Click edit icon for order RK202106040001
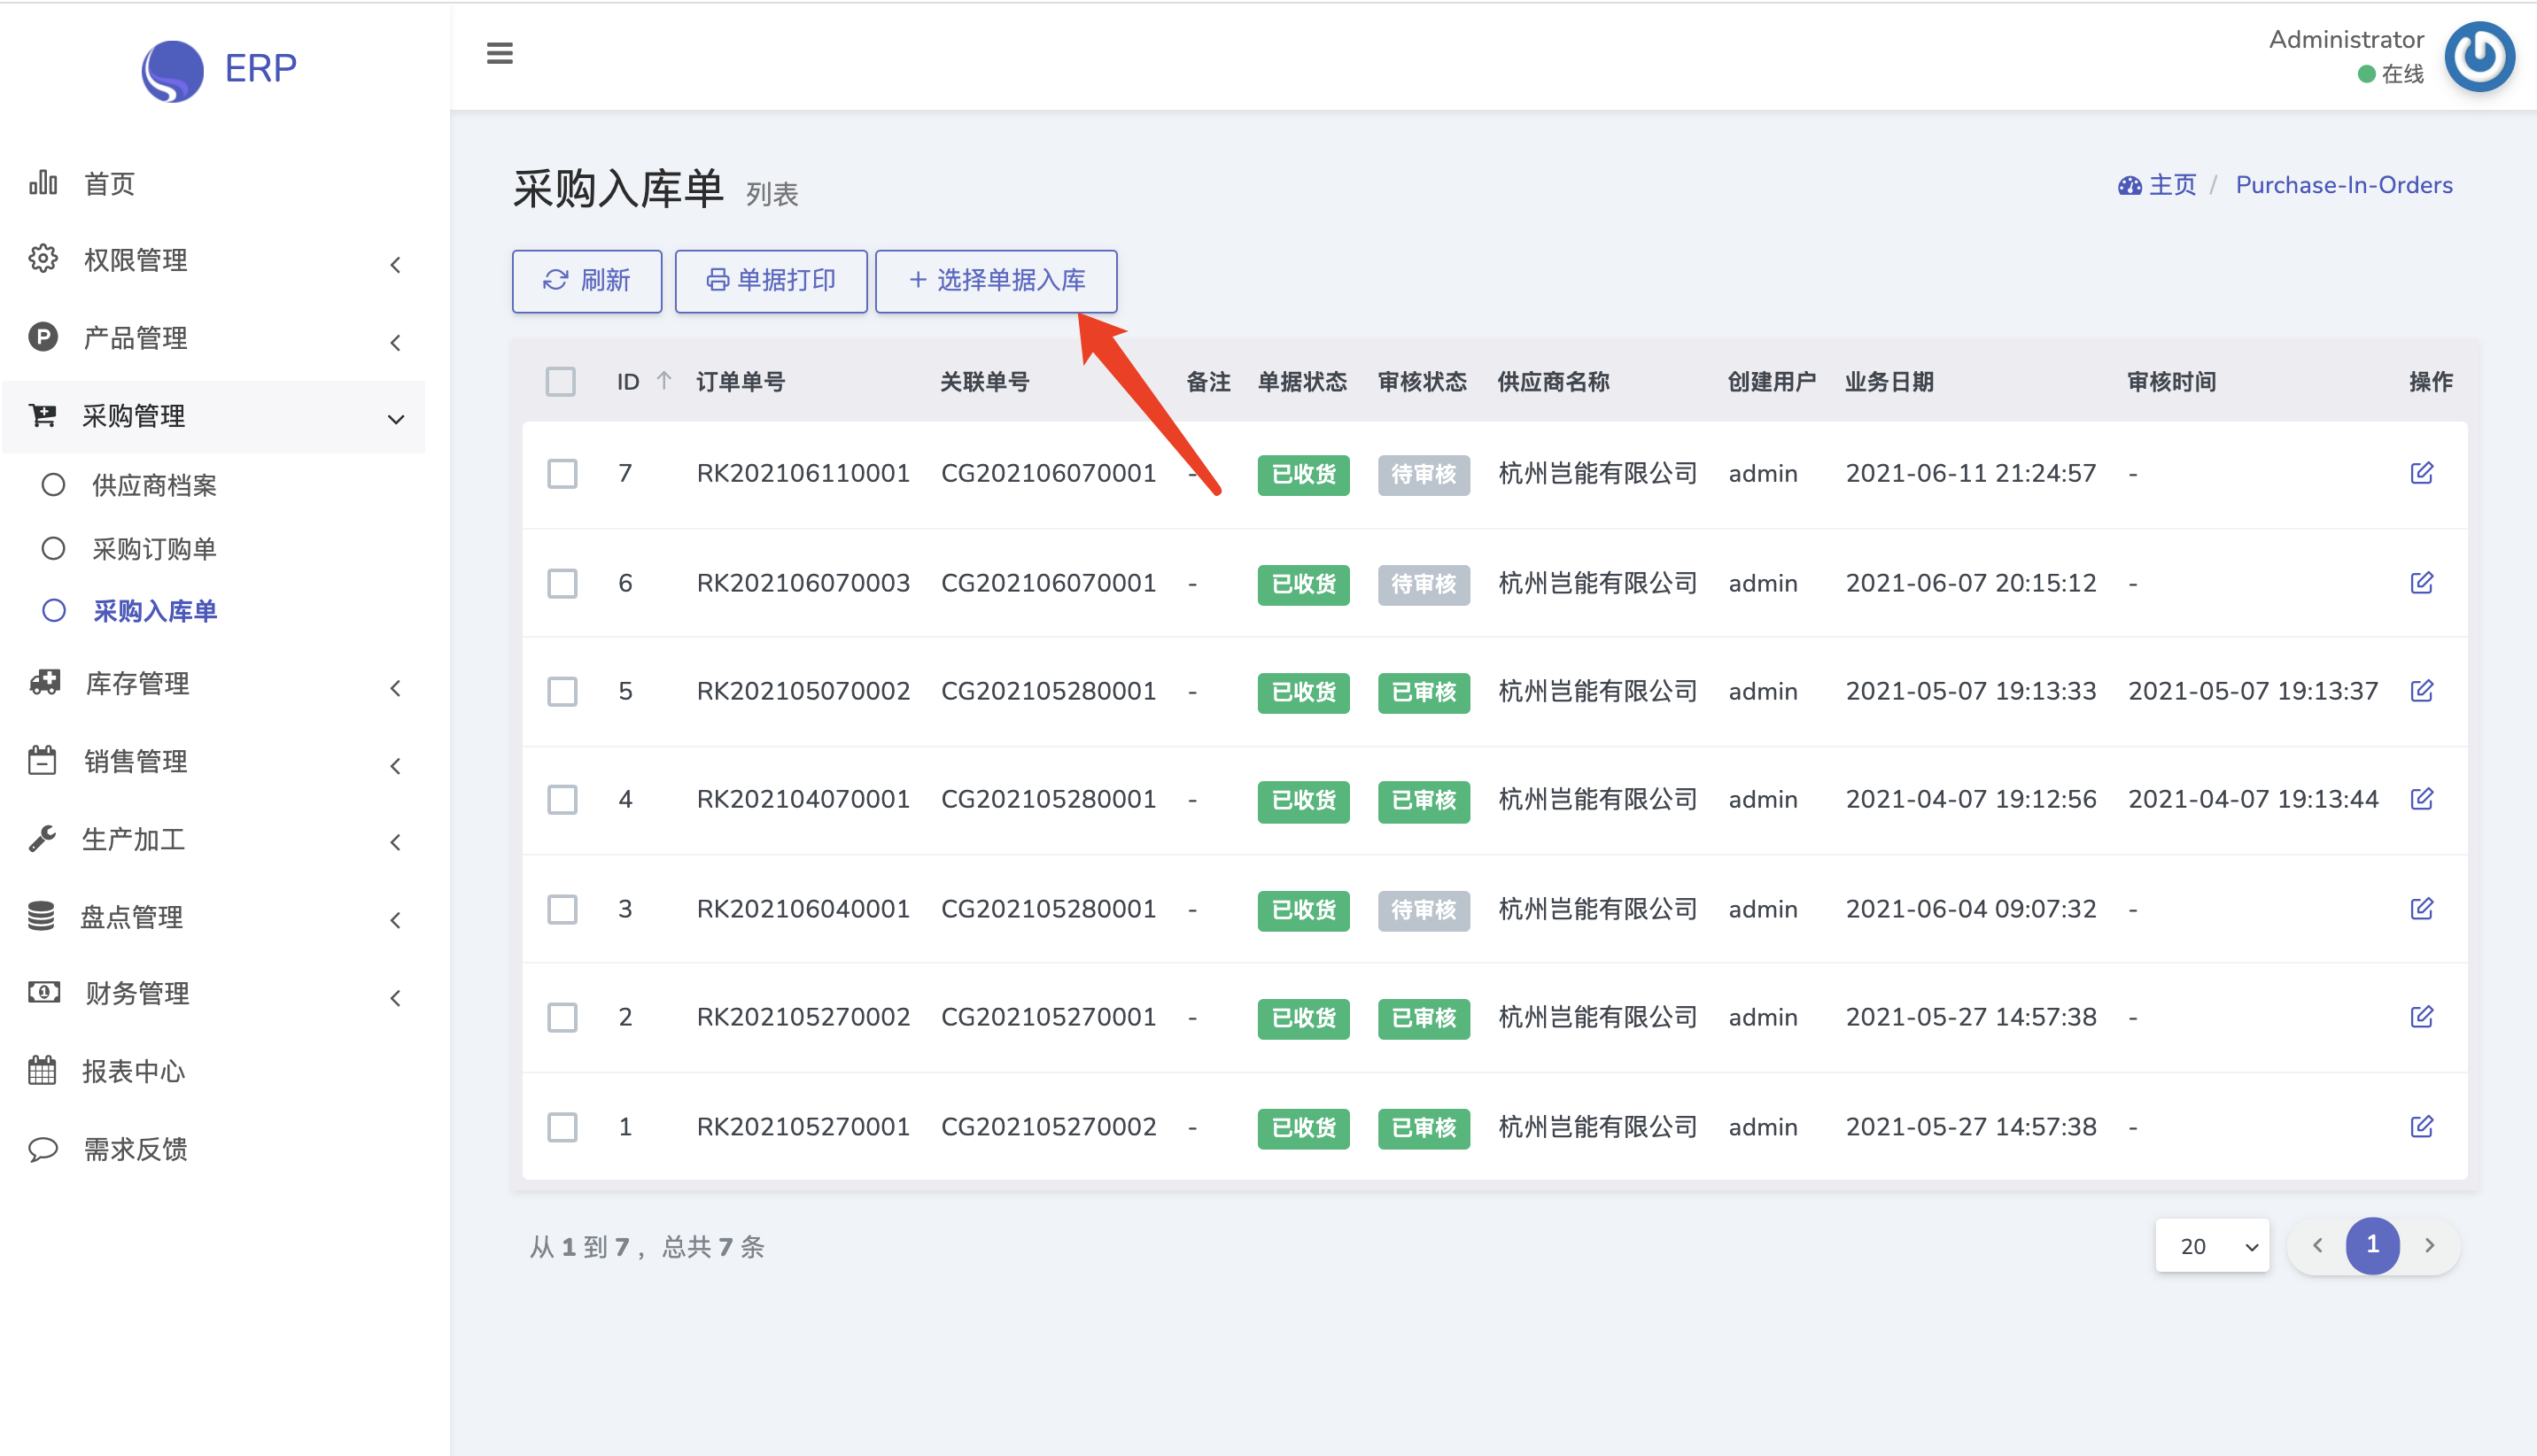2537x1456 pixels. [x=2421, y=909]
